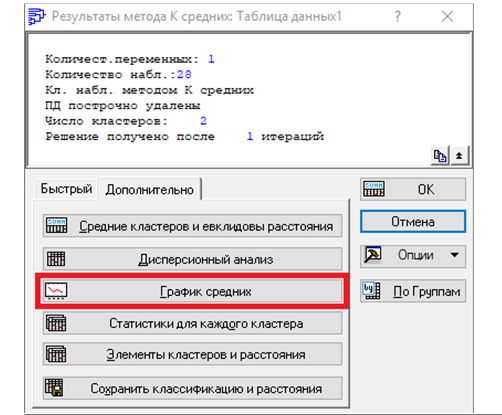The image size is (502, 415).
Task: Click the line chart icon for График средних
Action: coord(56,291)
